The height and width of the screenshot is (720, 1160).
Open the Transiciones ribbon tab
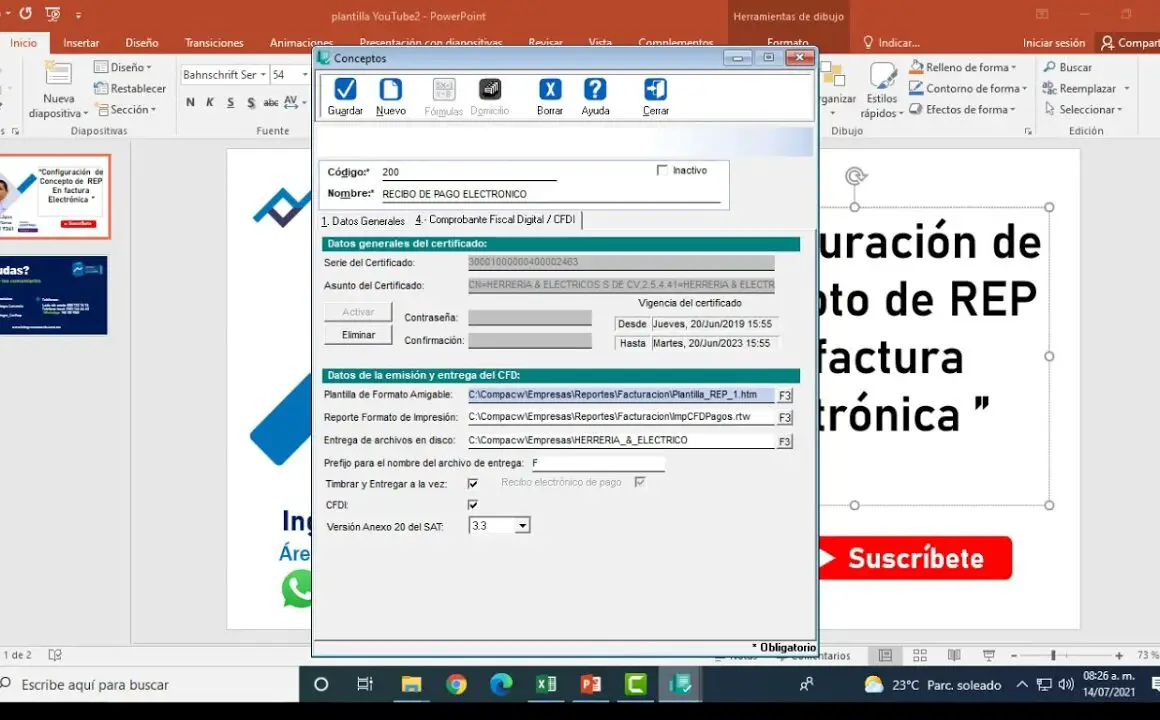214,43
